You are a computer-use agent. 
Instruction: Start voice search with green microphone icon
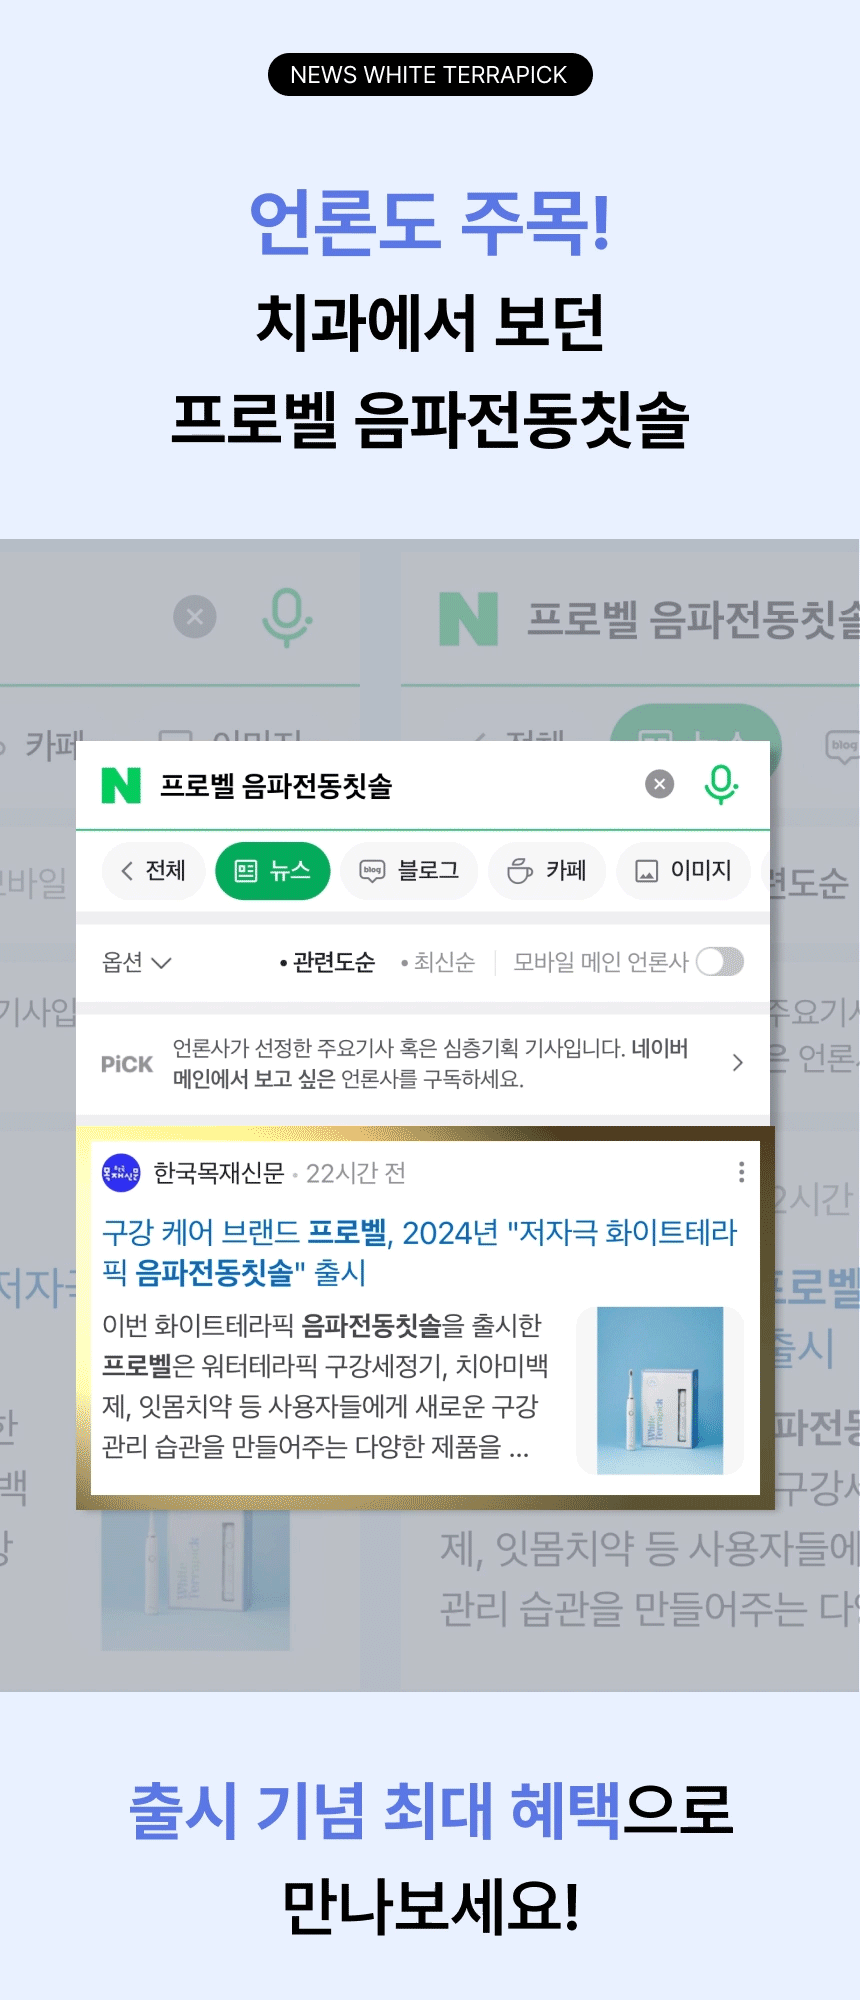click(720, 784)
